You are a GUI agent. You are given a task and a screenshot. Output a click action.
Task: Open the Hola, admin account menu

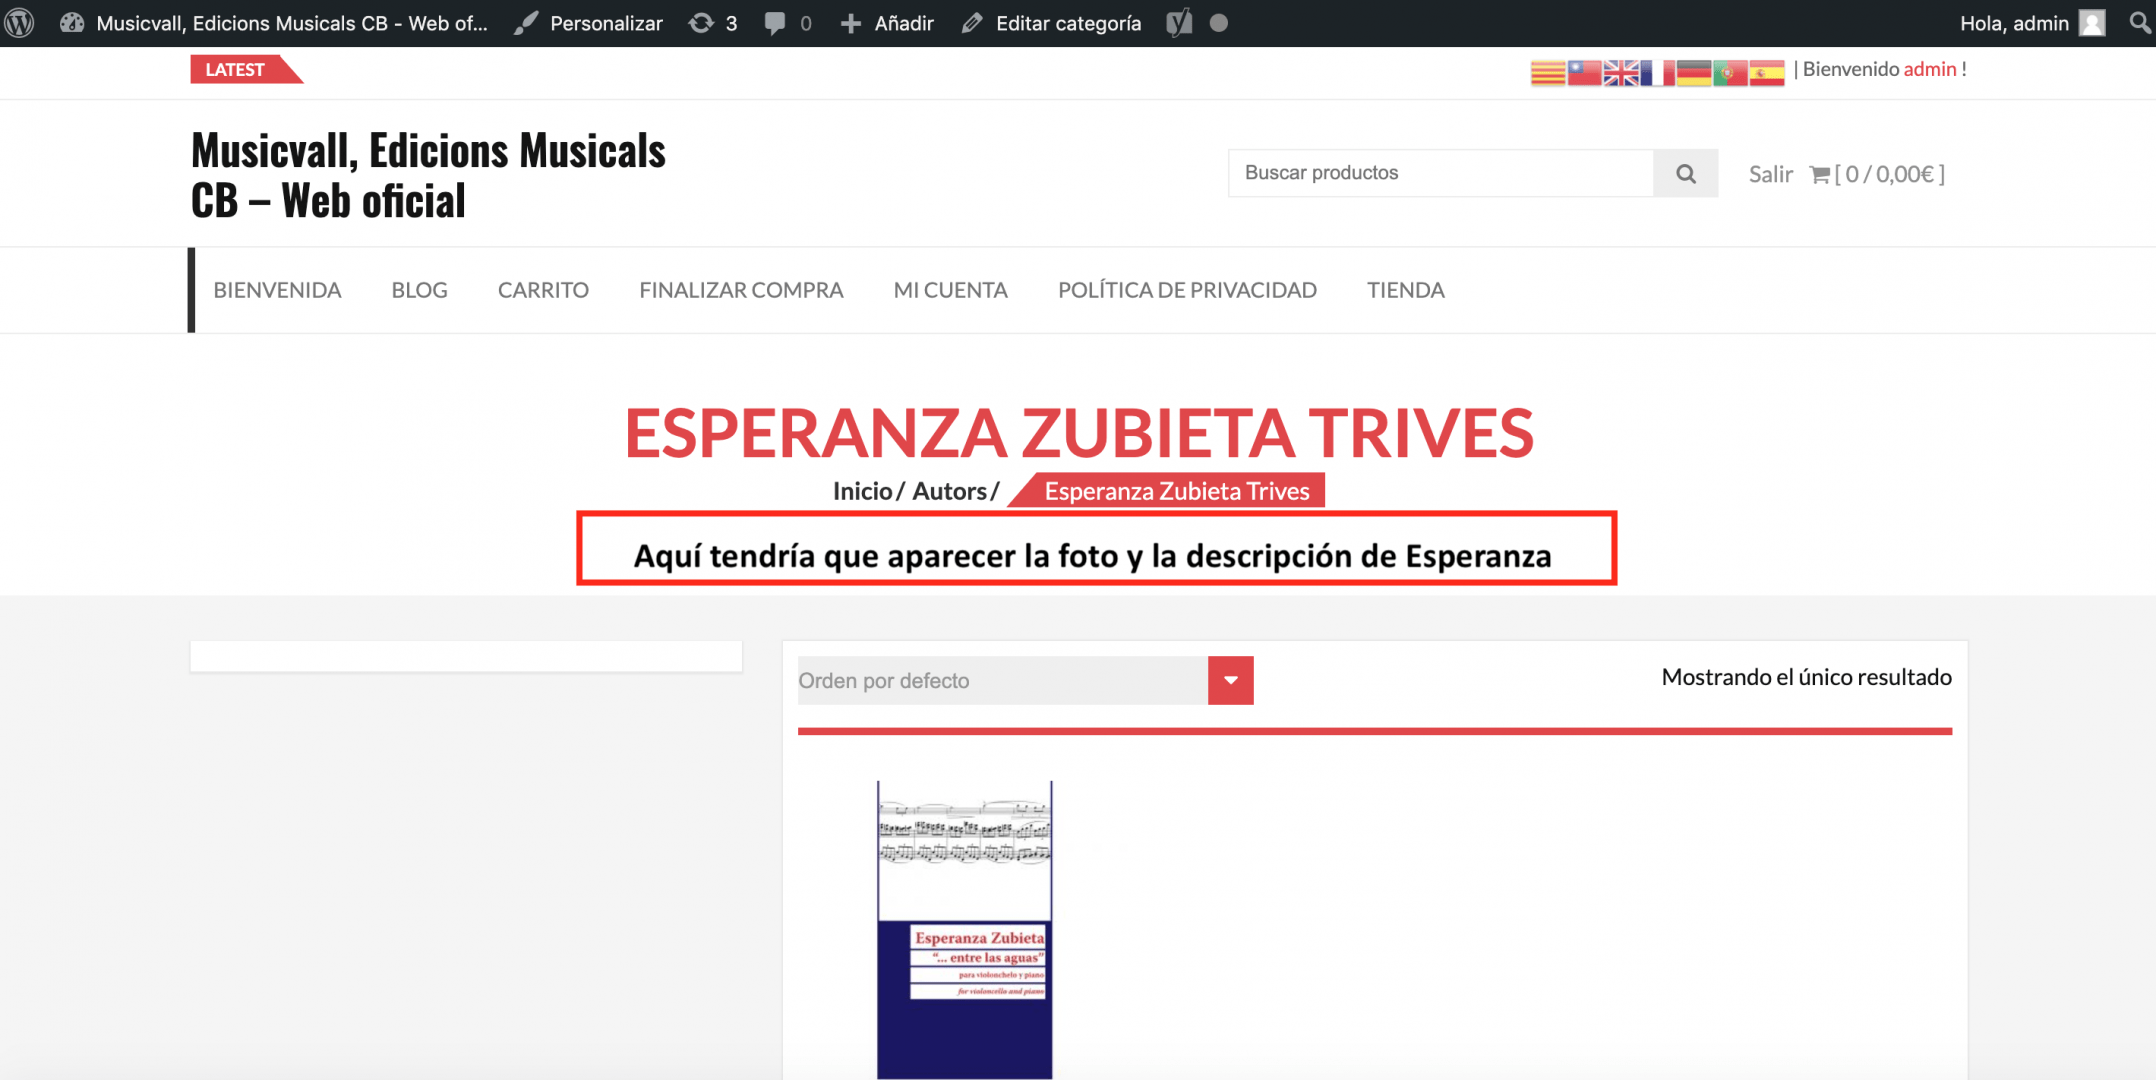2031,23
